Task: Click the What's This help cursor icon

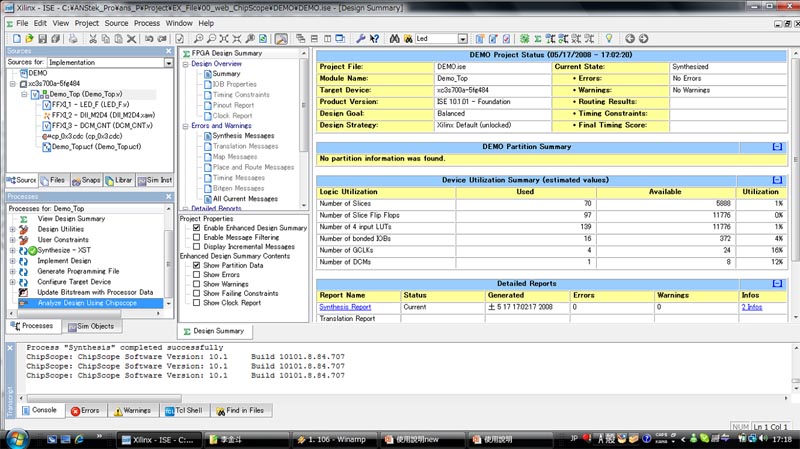Action: [374, 39]
